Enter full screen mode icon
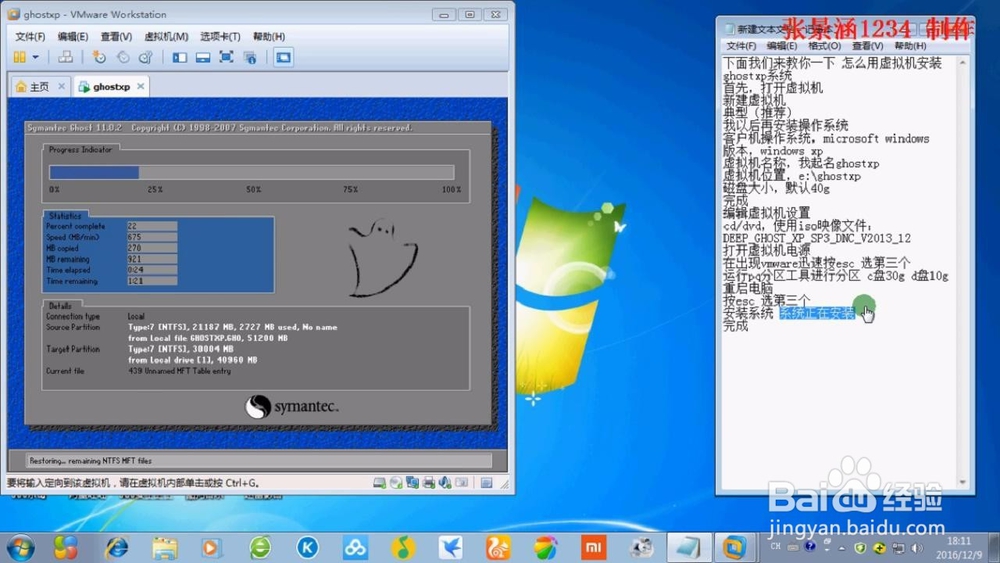 pyautogui.click(x=226, y=57)
